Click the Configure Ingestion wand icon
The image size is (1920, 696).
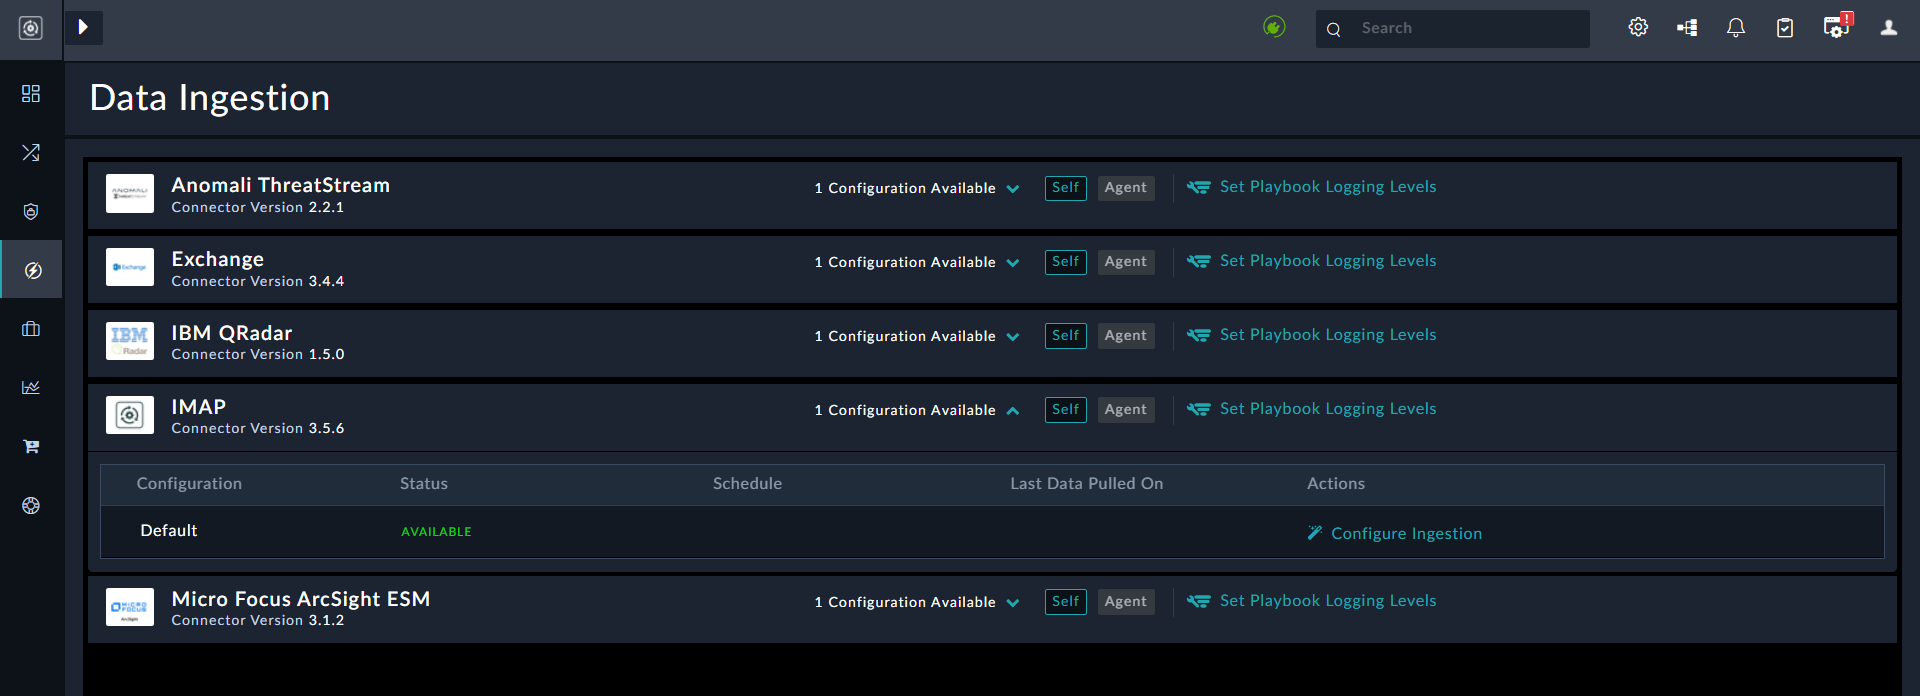[1315, 533]
